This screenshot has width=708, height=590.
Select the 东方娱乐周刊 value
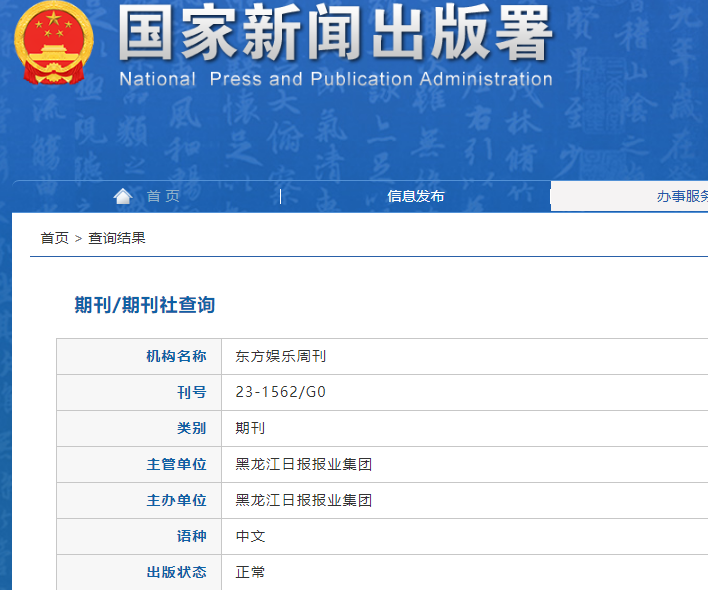pyautogui.click(x=280, y=356)
